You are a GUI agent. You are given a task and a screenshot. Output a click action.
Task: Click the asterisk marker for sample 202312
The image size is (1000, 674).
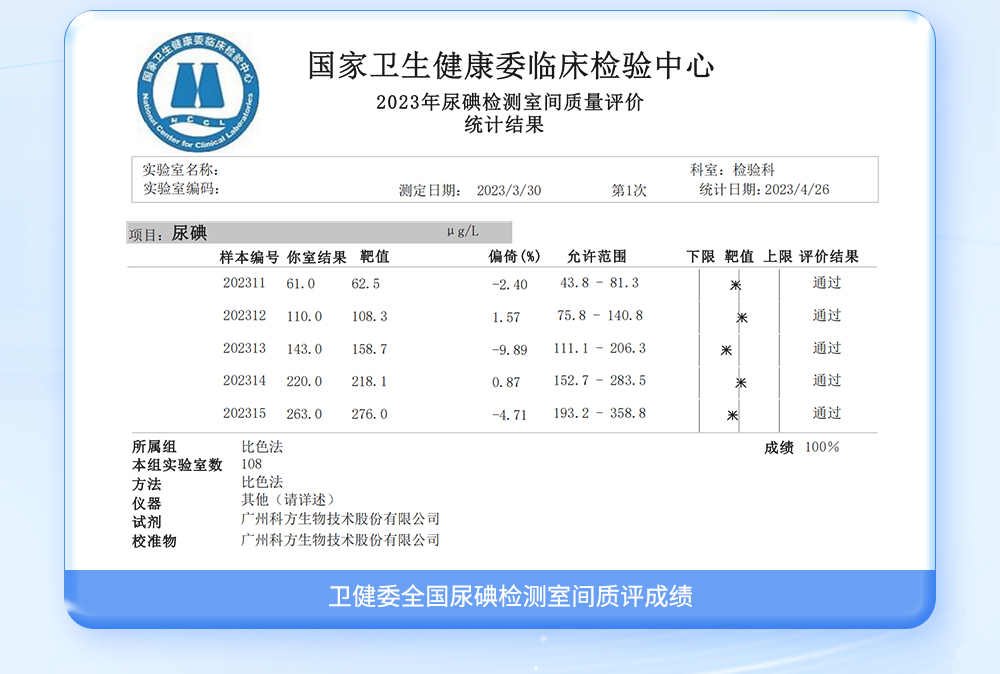tap(742, 317)
